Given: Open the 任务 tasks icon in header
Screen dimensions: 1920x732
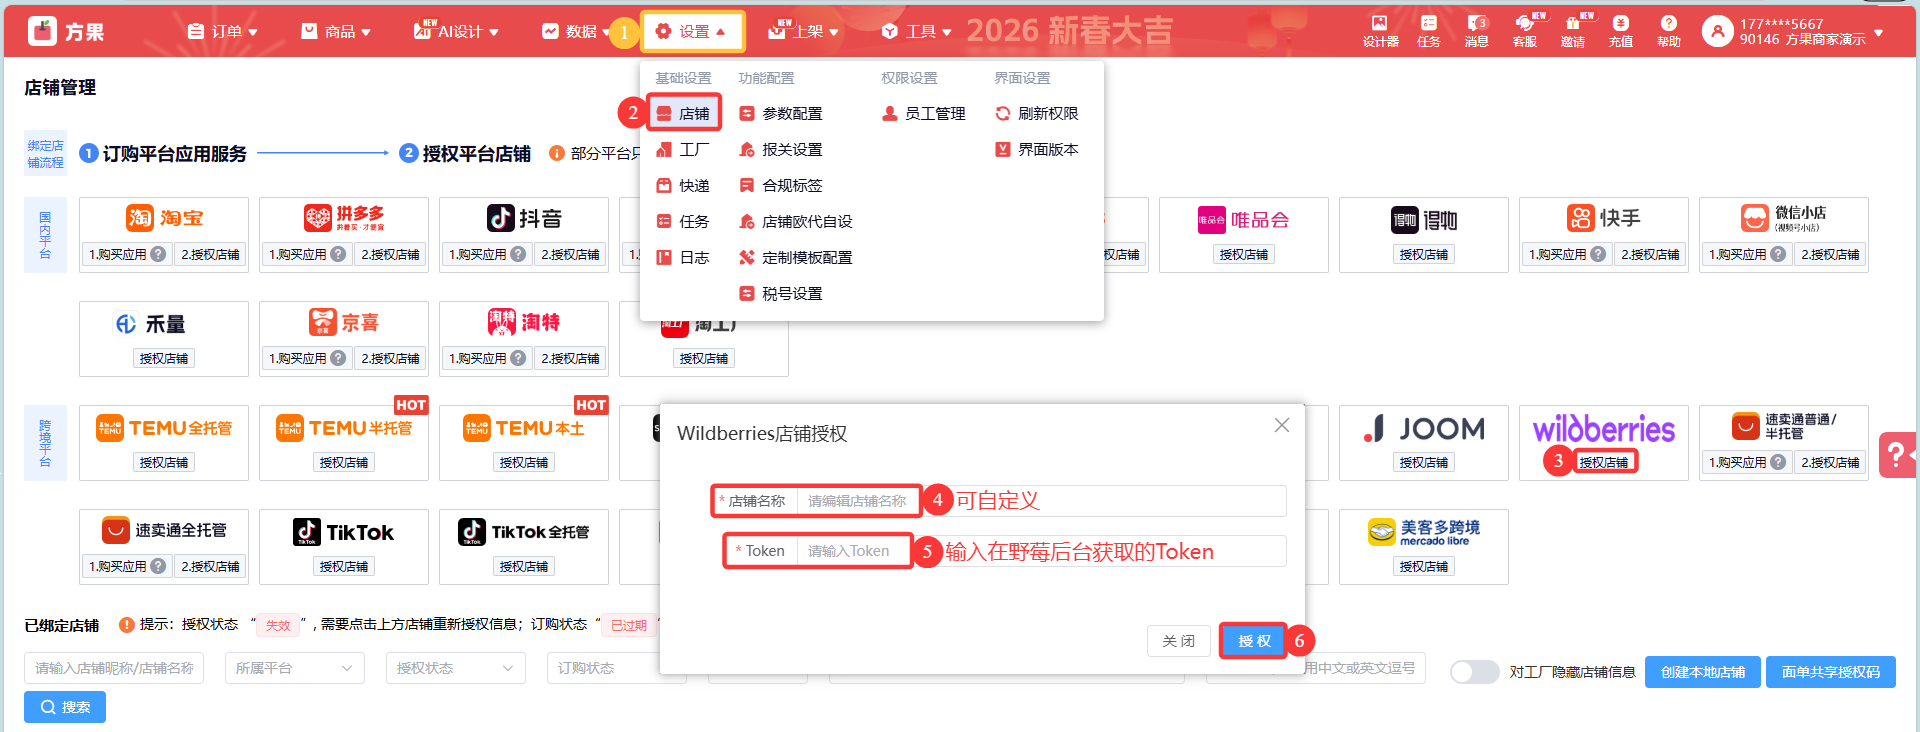Looking at the screenshot, I should tap(1428, 31).
